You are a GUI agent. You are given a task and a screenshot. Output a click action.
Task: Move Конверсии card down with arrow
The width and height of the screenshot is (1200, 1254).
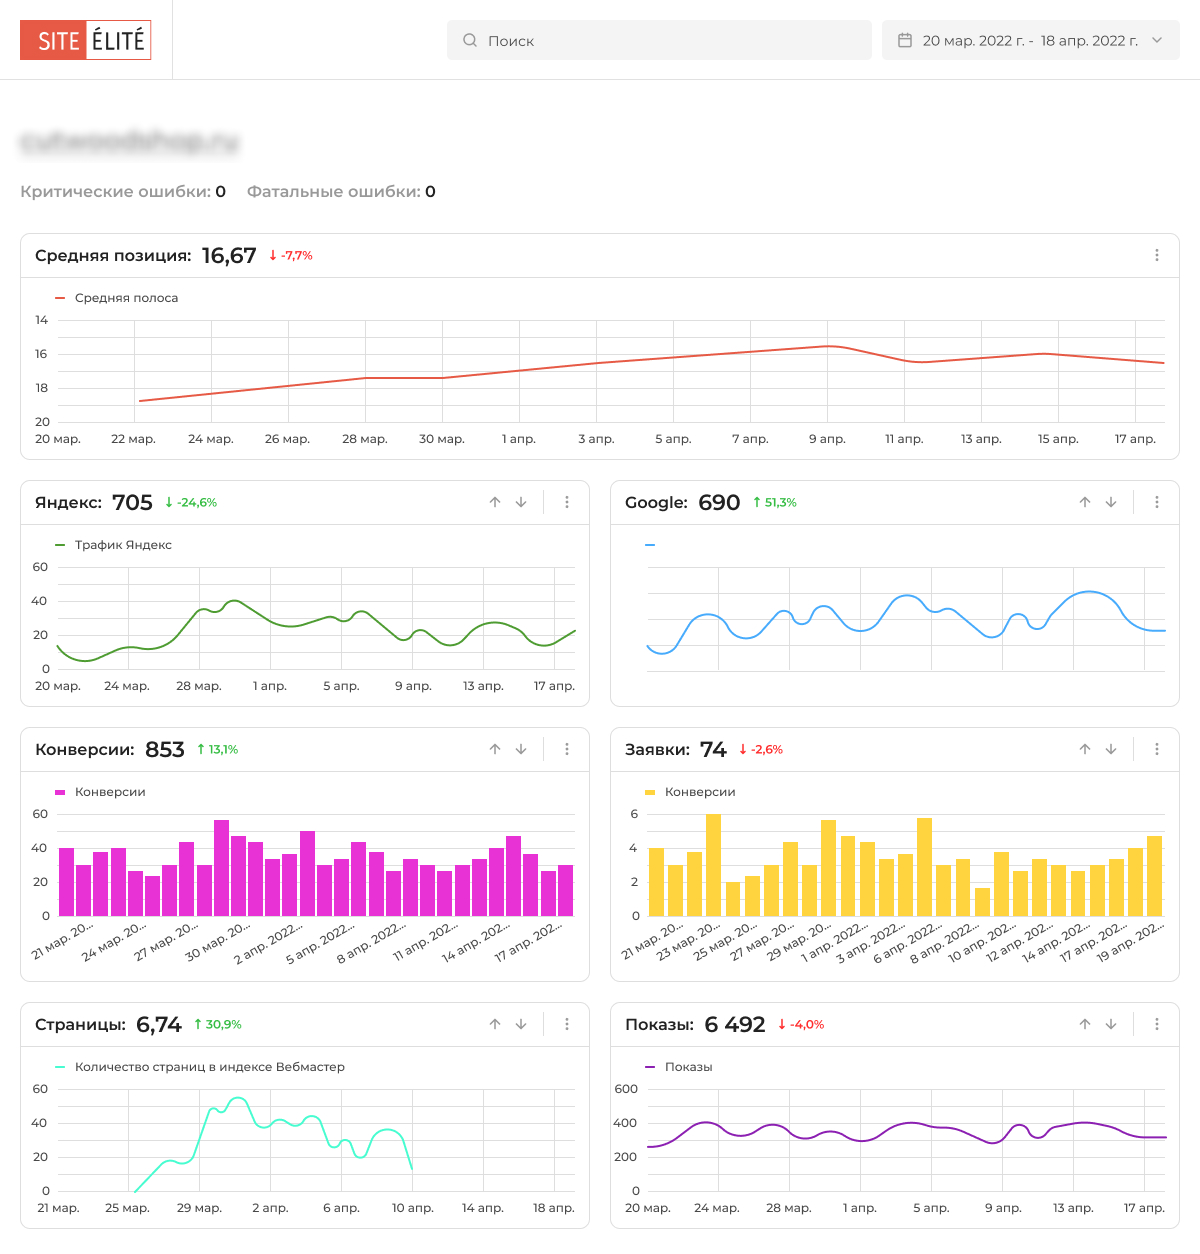(521, 749)
